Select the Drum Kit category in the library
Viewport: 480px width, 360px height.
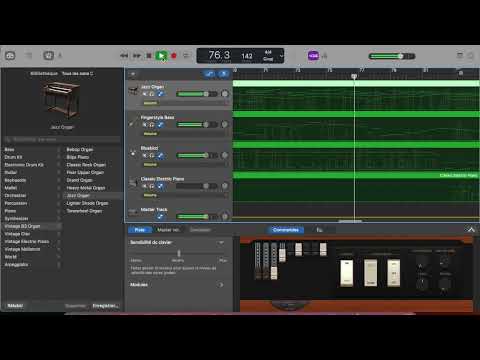(x=13, y=157)
